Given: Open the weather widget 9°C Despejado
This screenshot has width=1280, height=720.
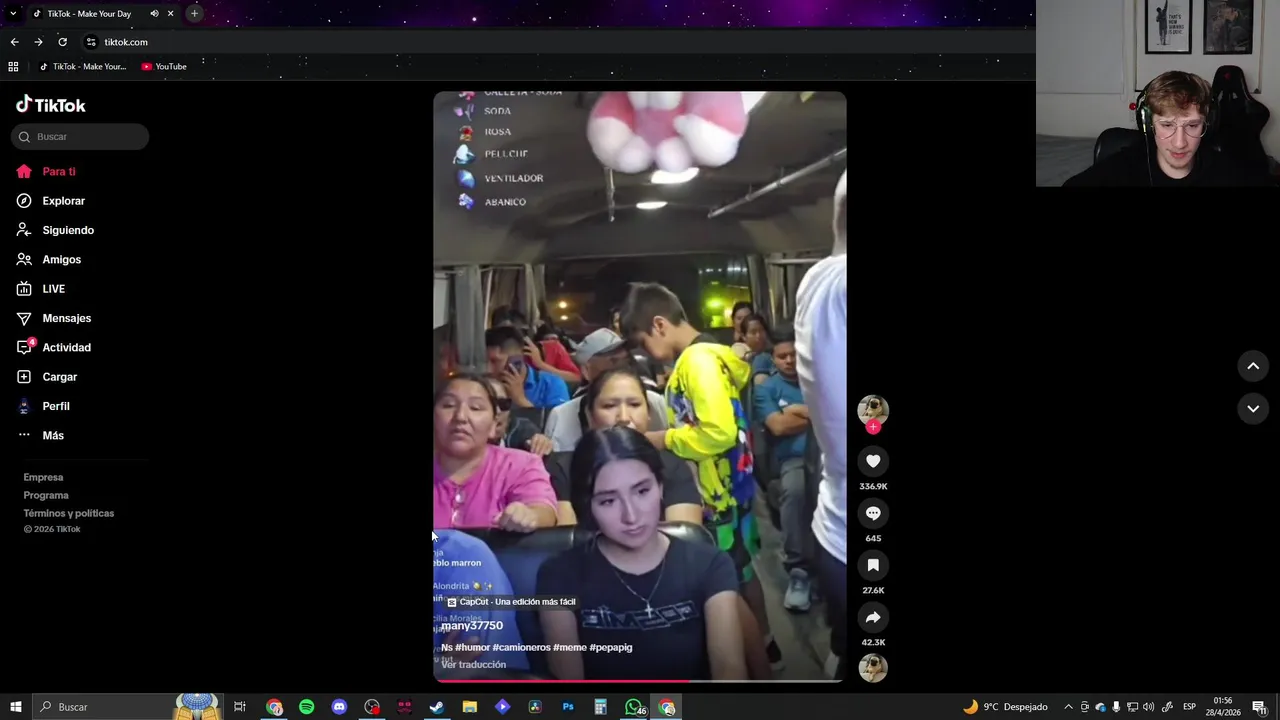Looking at the screenshot, I should [1004, 707].
